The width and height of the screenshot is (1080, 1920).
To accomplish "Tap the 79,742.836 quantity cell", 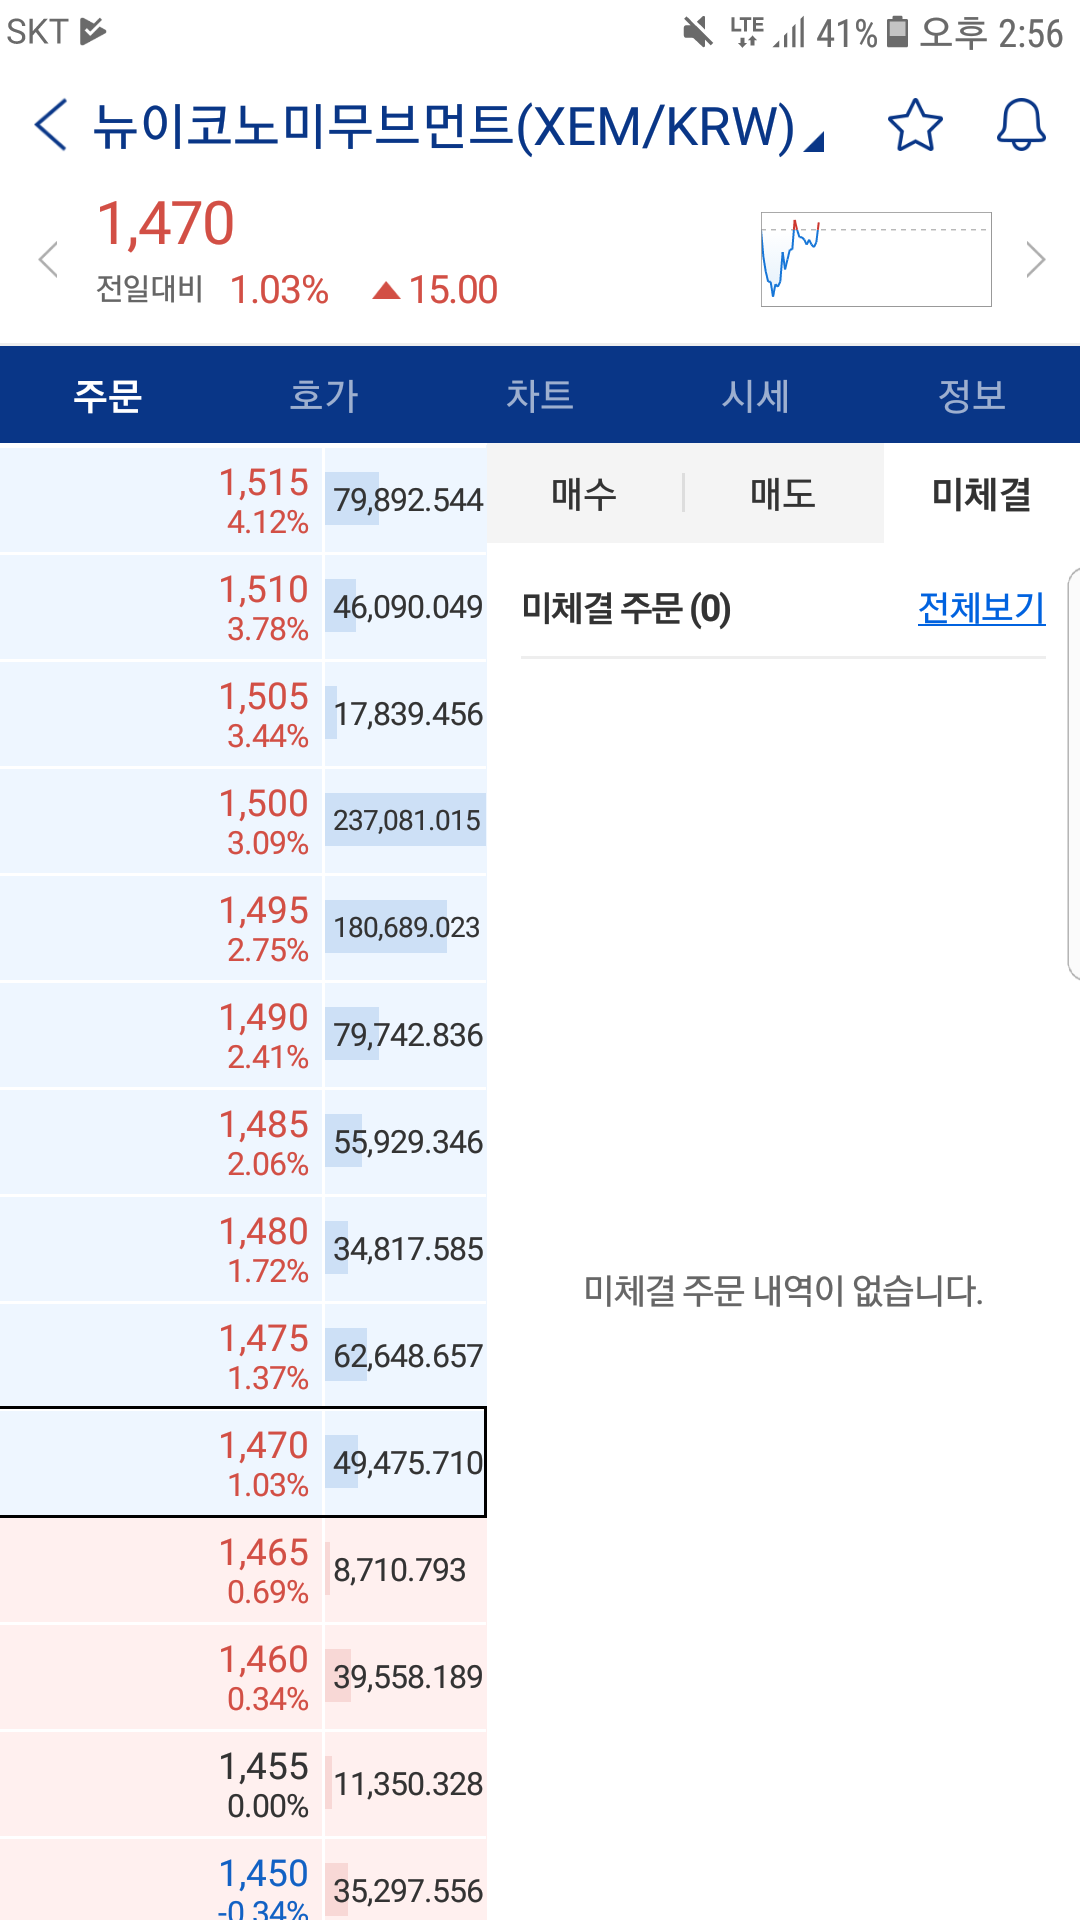I will tap(406, 1034).
